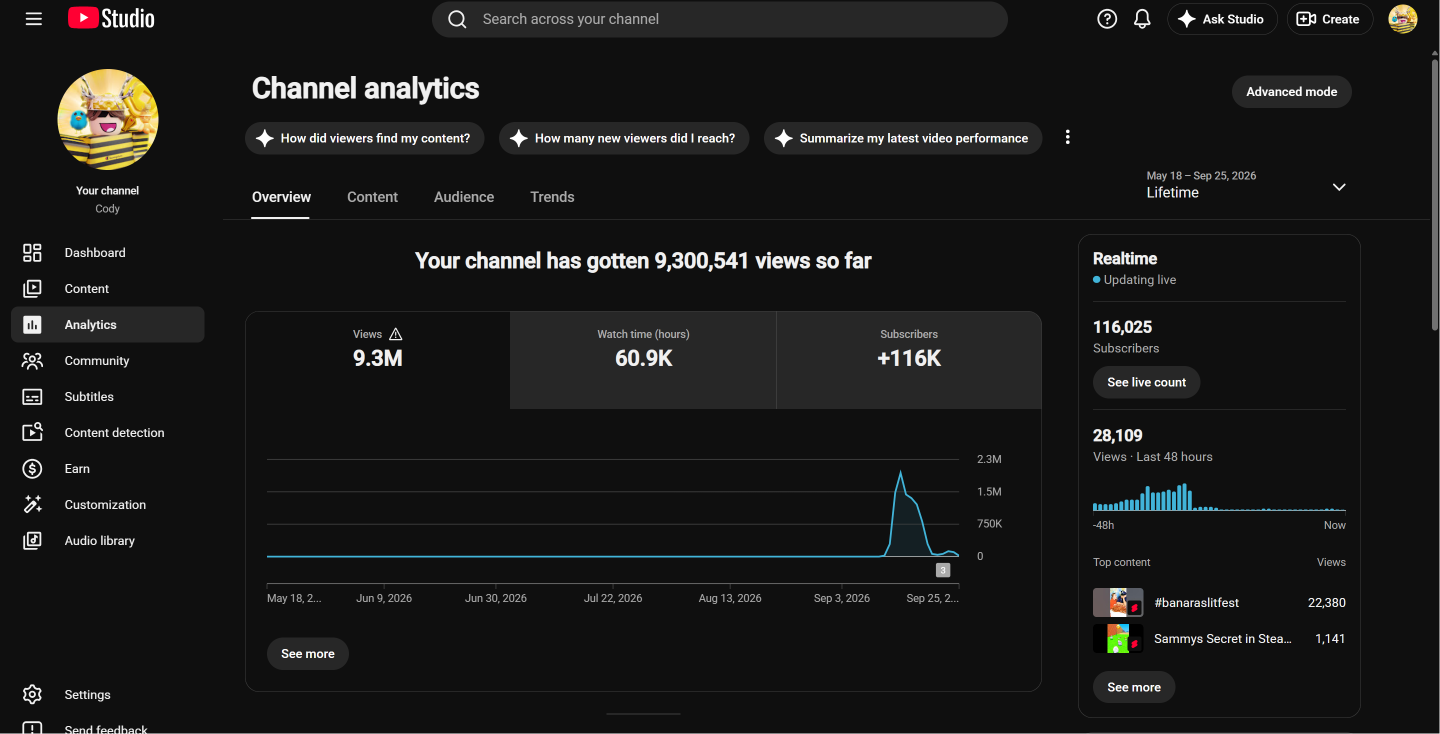Click the Content detection icon
The image size is (1440, 734).
click(x=32, y=433)
